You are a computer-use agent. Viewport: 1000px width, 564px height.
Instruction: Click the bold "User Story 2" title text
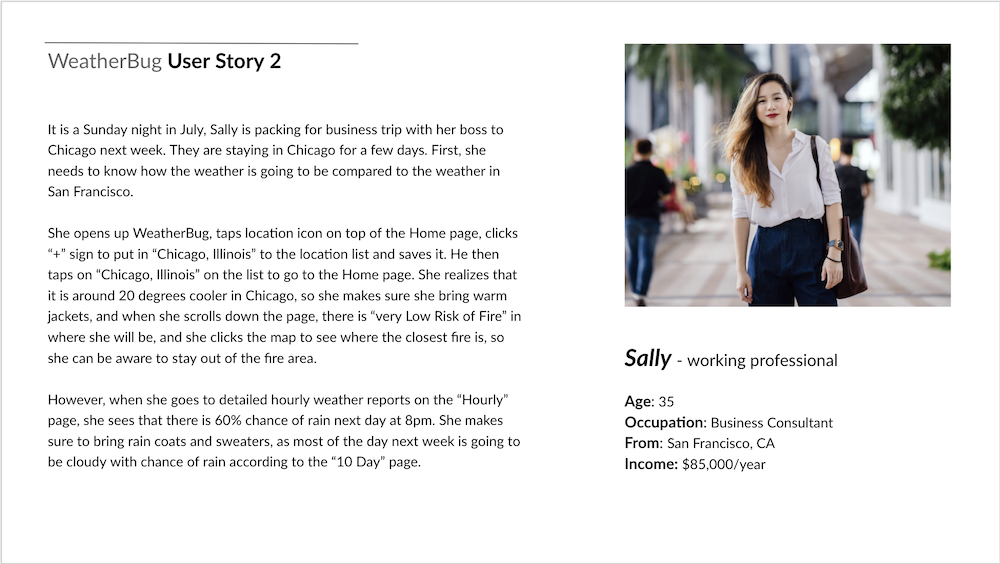pos(224,62)
